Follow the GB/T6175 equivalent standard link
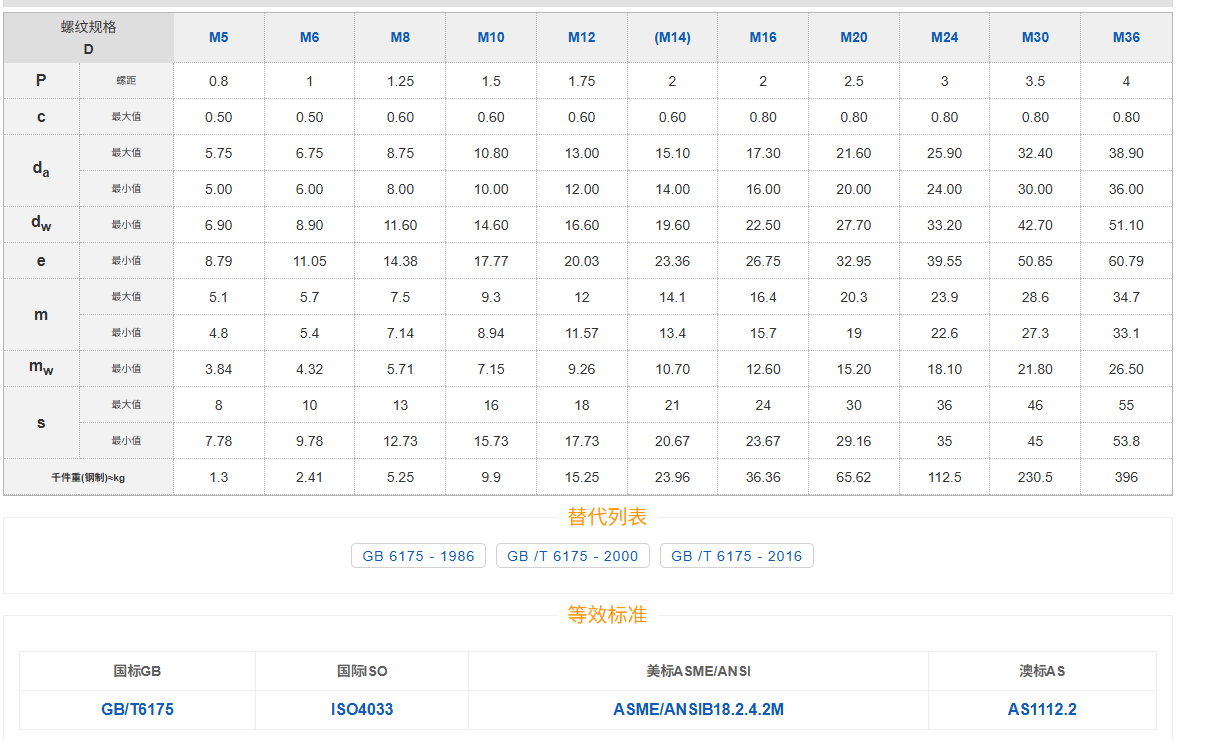Image resolution: width=1211 pixels, height=741 pixels. coord(137,710)
